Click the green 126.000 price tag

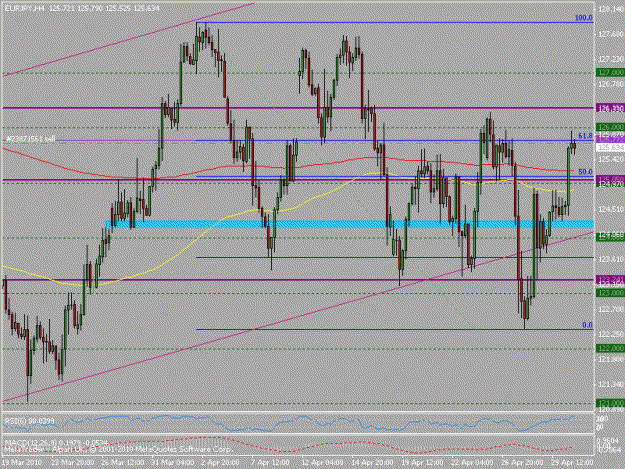[x=610, y=127]
